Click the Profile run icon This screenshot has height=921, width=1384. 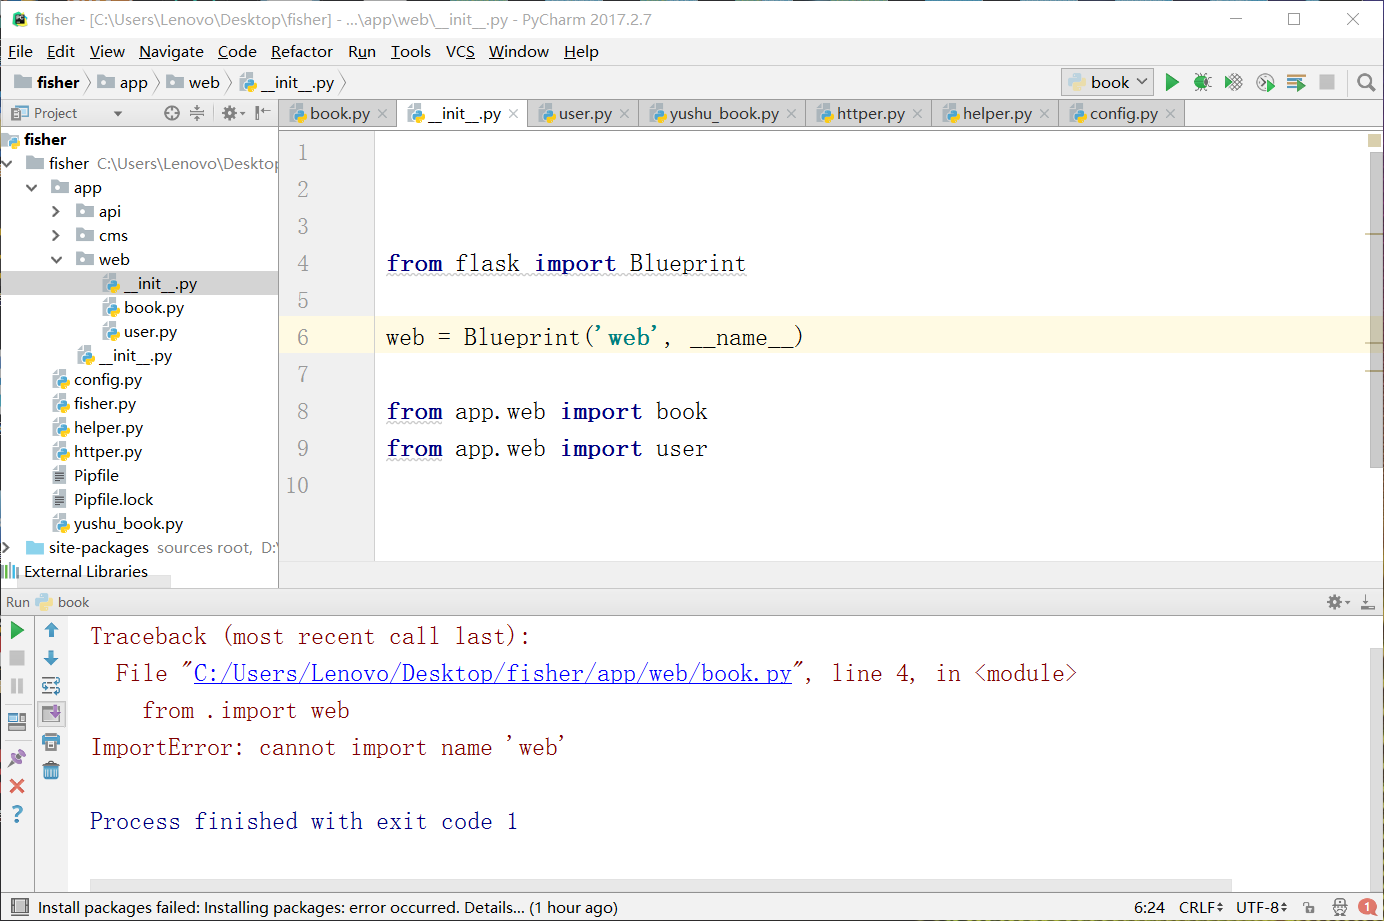[x=1265, y=82]
